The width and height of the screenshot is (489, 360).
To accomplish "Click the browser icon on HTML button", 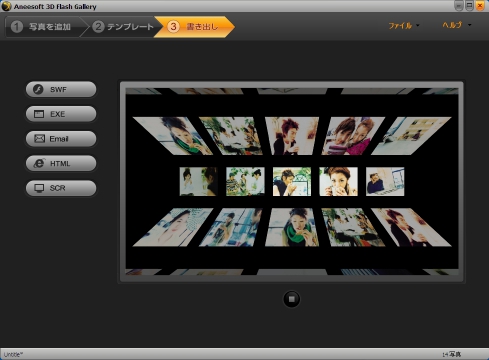I will click(39, 163).
